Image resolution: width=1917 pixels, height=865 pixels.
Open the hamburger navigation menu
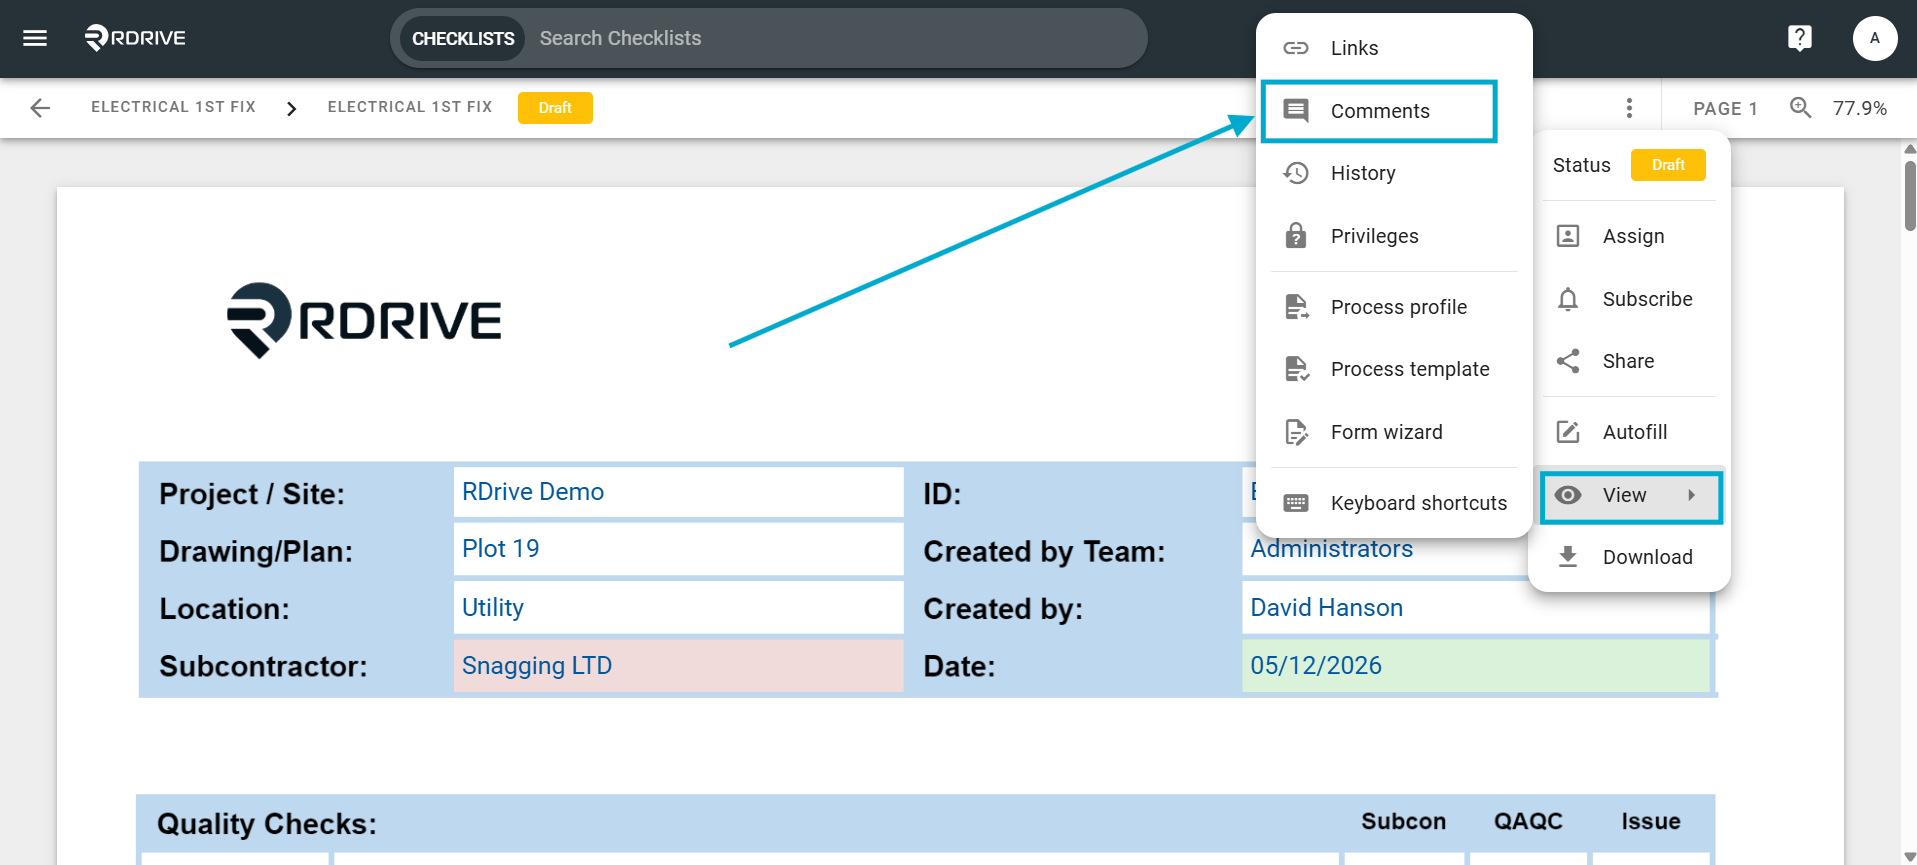coord(35,38)
